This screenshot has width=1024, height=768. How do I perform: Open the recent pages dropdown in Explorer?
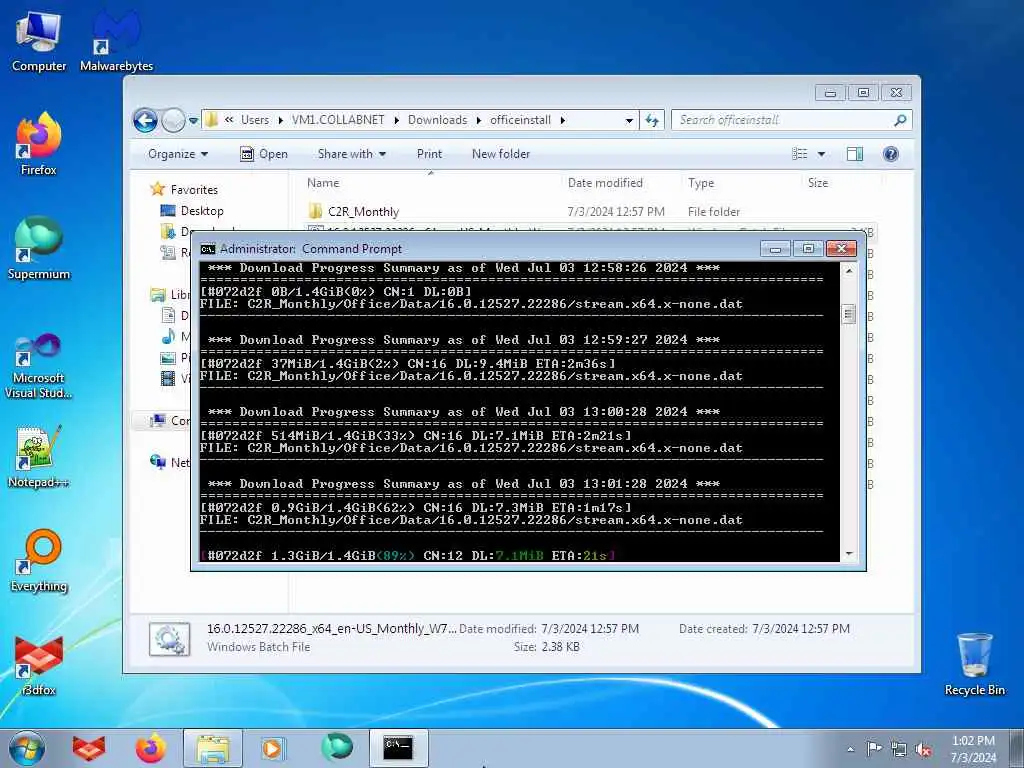[193, 121]
